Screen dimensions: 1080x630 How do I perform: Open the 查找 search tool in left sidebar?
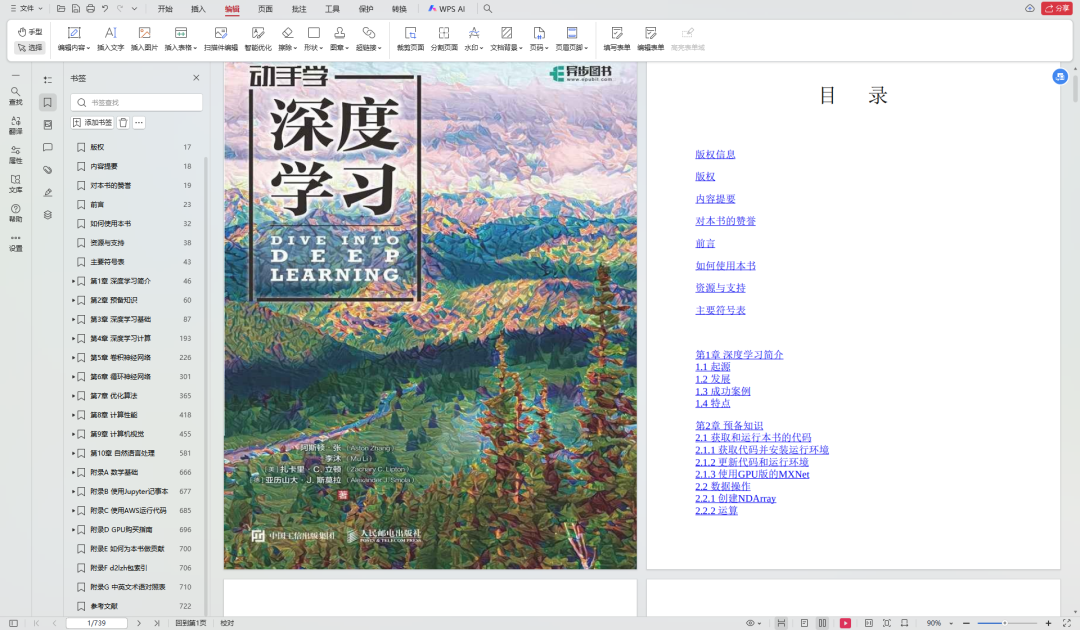[x=15, y=96]
